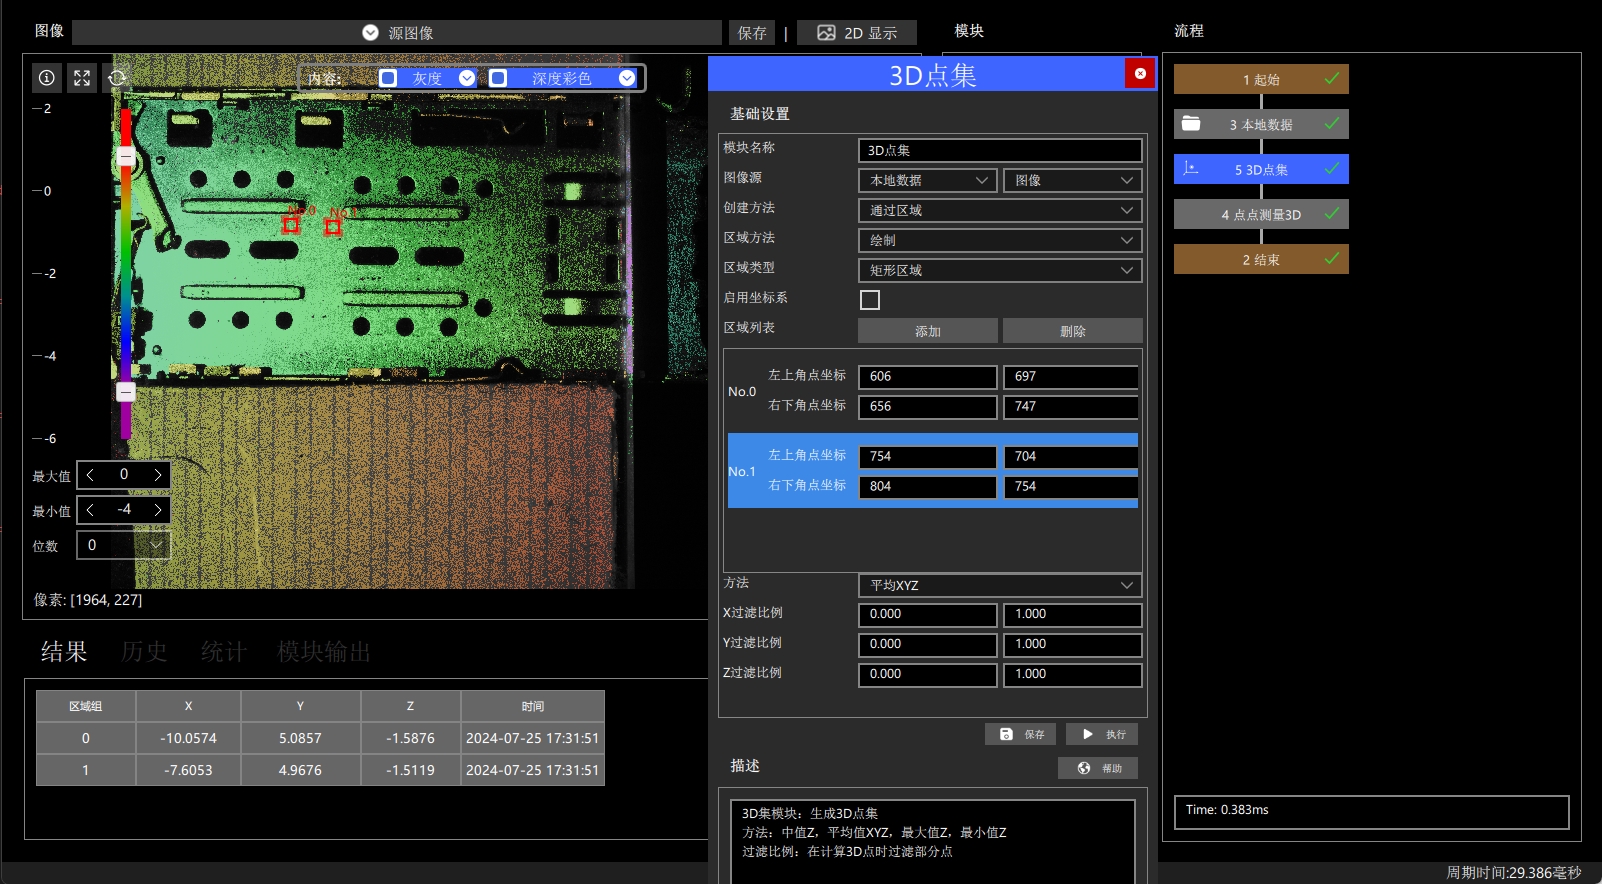Click Y过滤比例 maximum field
Viewport: 1602px width, 884px height.
coord(1073,645)
